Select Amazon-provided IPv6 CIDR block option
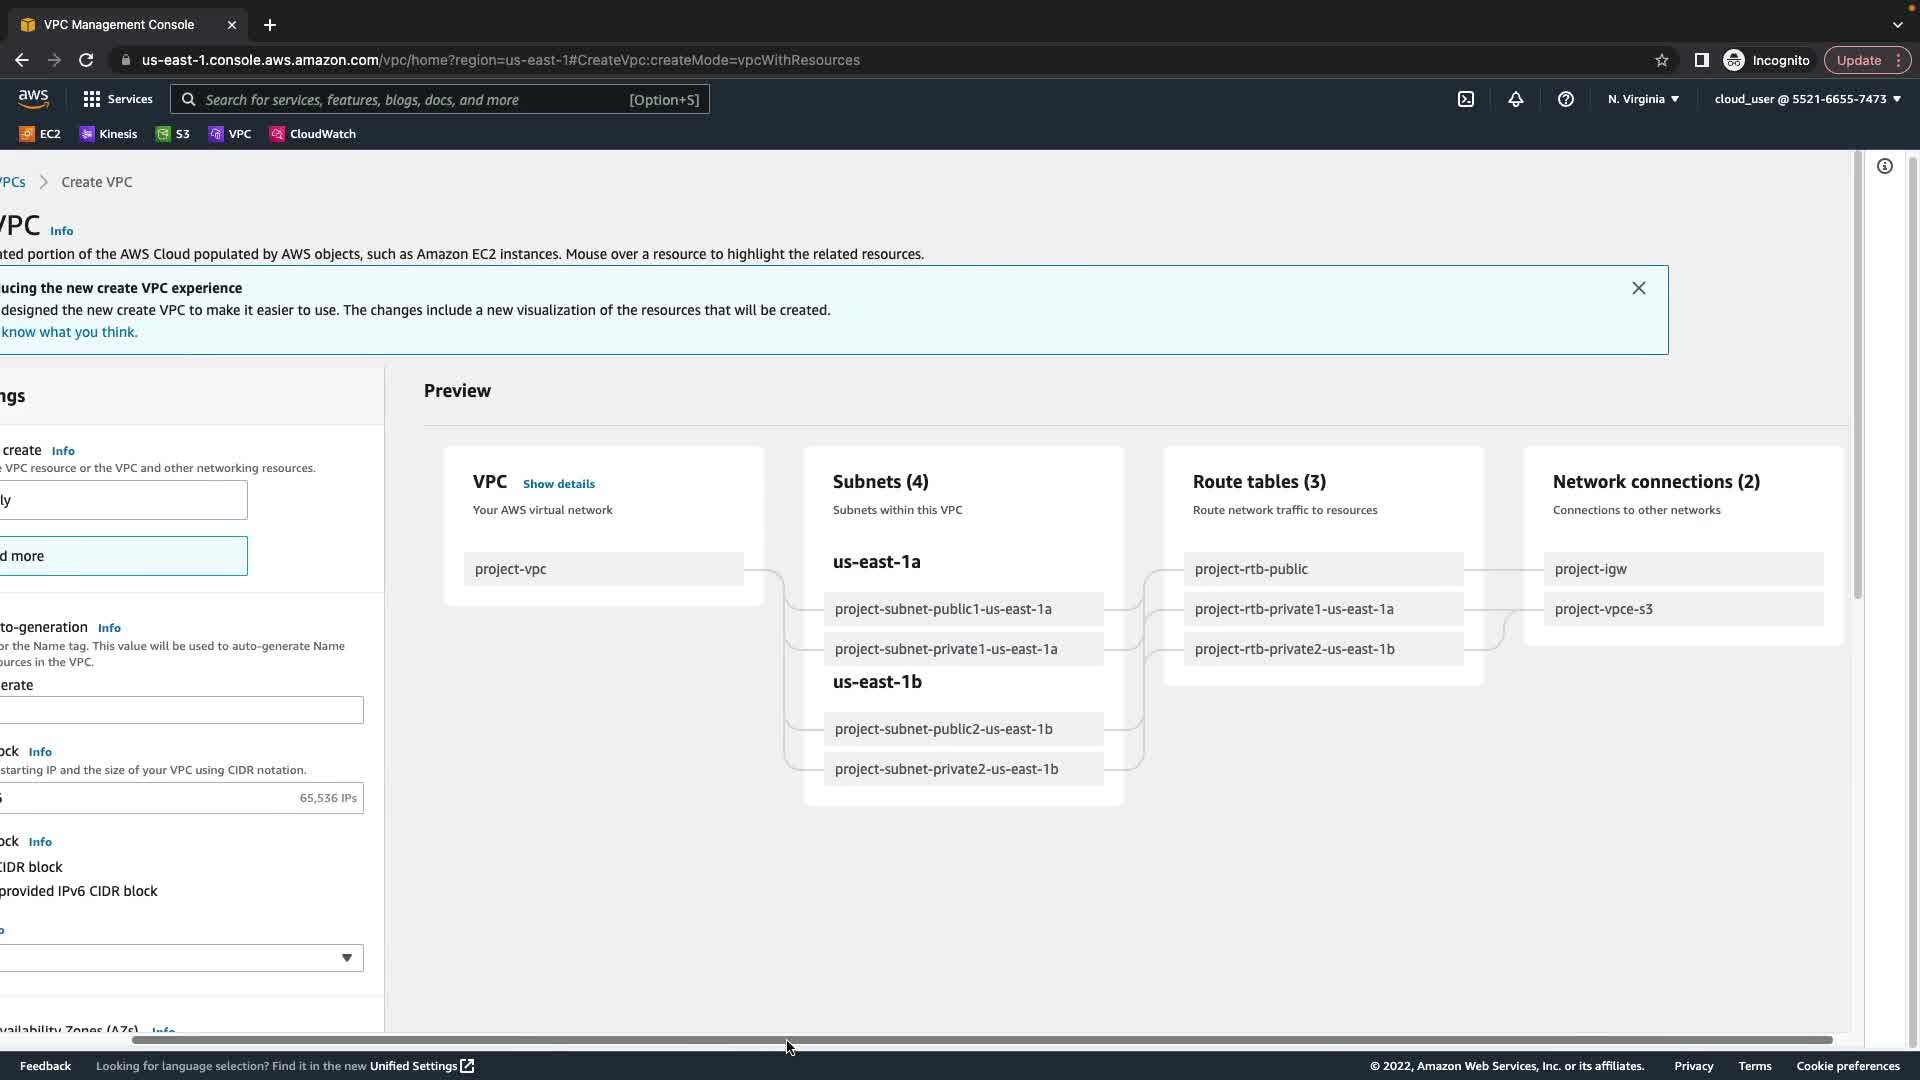Viewport: 1920px width, 1080px height. (80, 891)
